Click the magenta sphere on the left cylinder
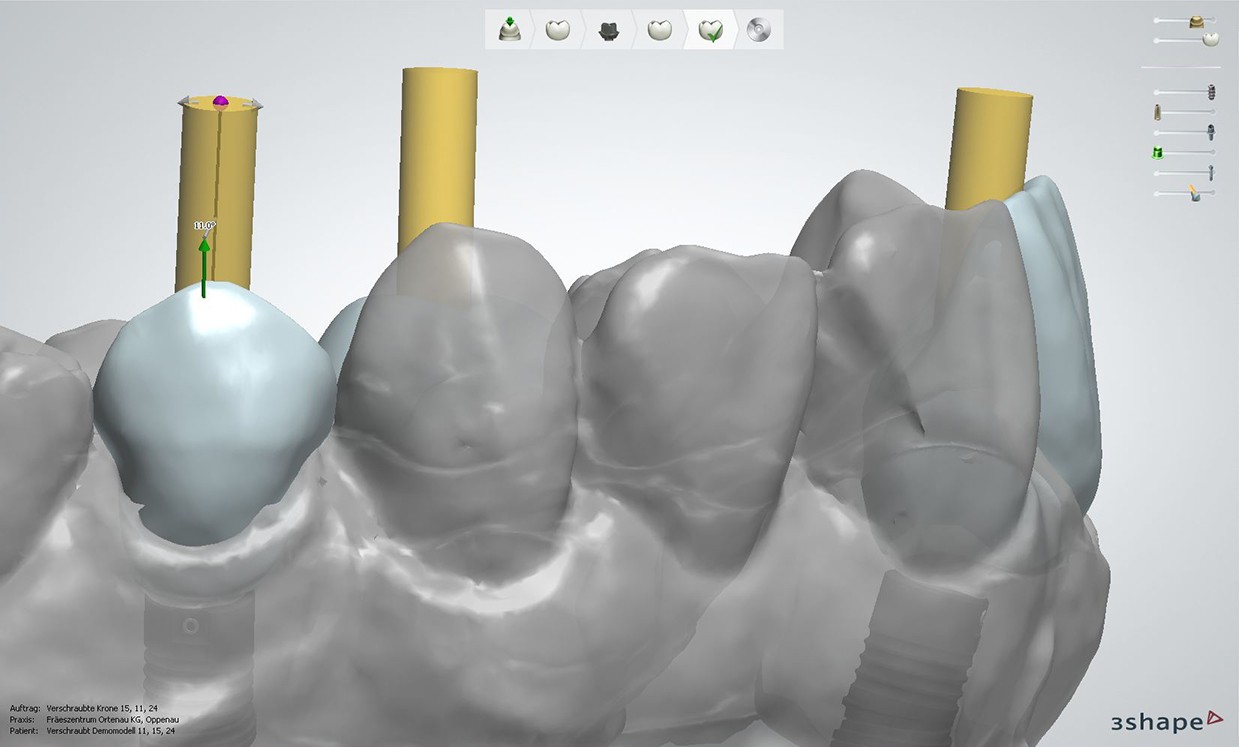1239x747 pixels. pyautogui.click(x=220, y=101)
